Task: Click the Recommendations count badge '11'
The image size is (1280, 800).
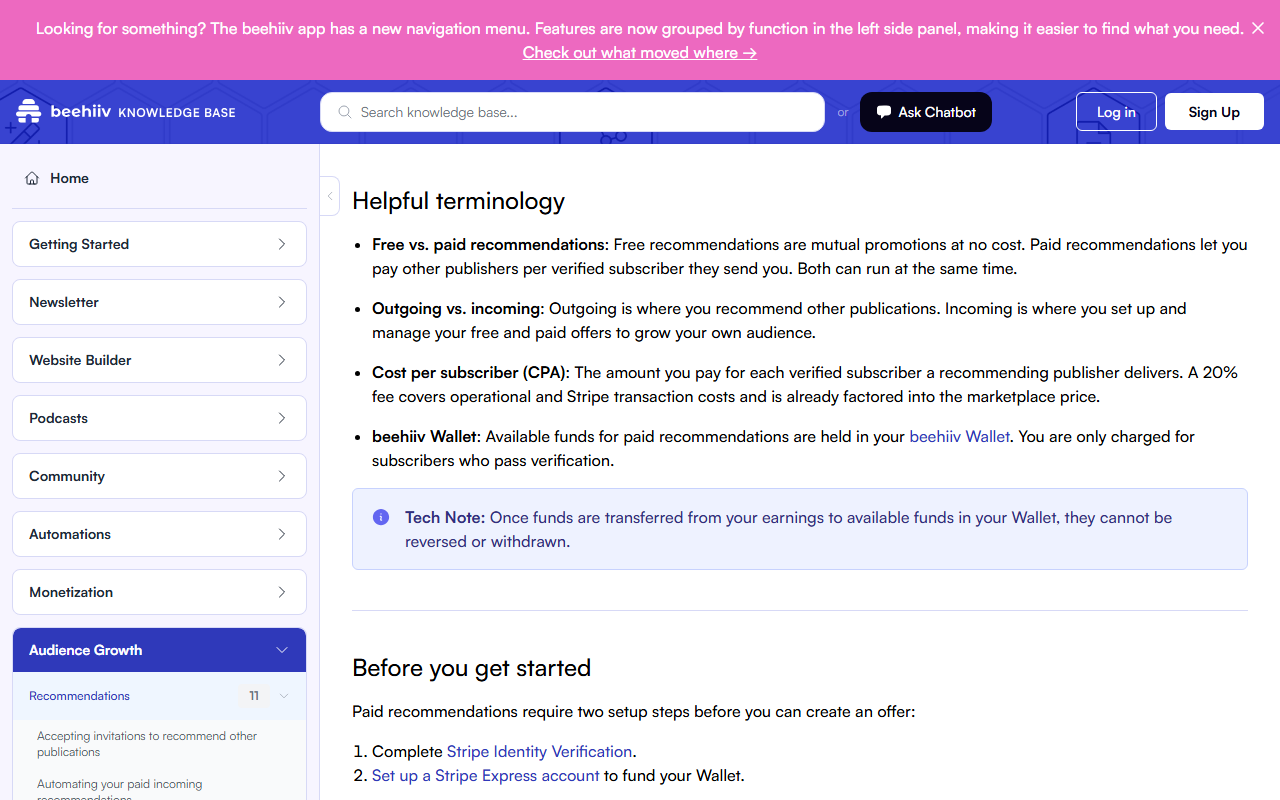Action: 254,696
